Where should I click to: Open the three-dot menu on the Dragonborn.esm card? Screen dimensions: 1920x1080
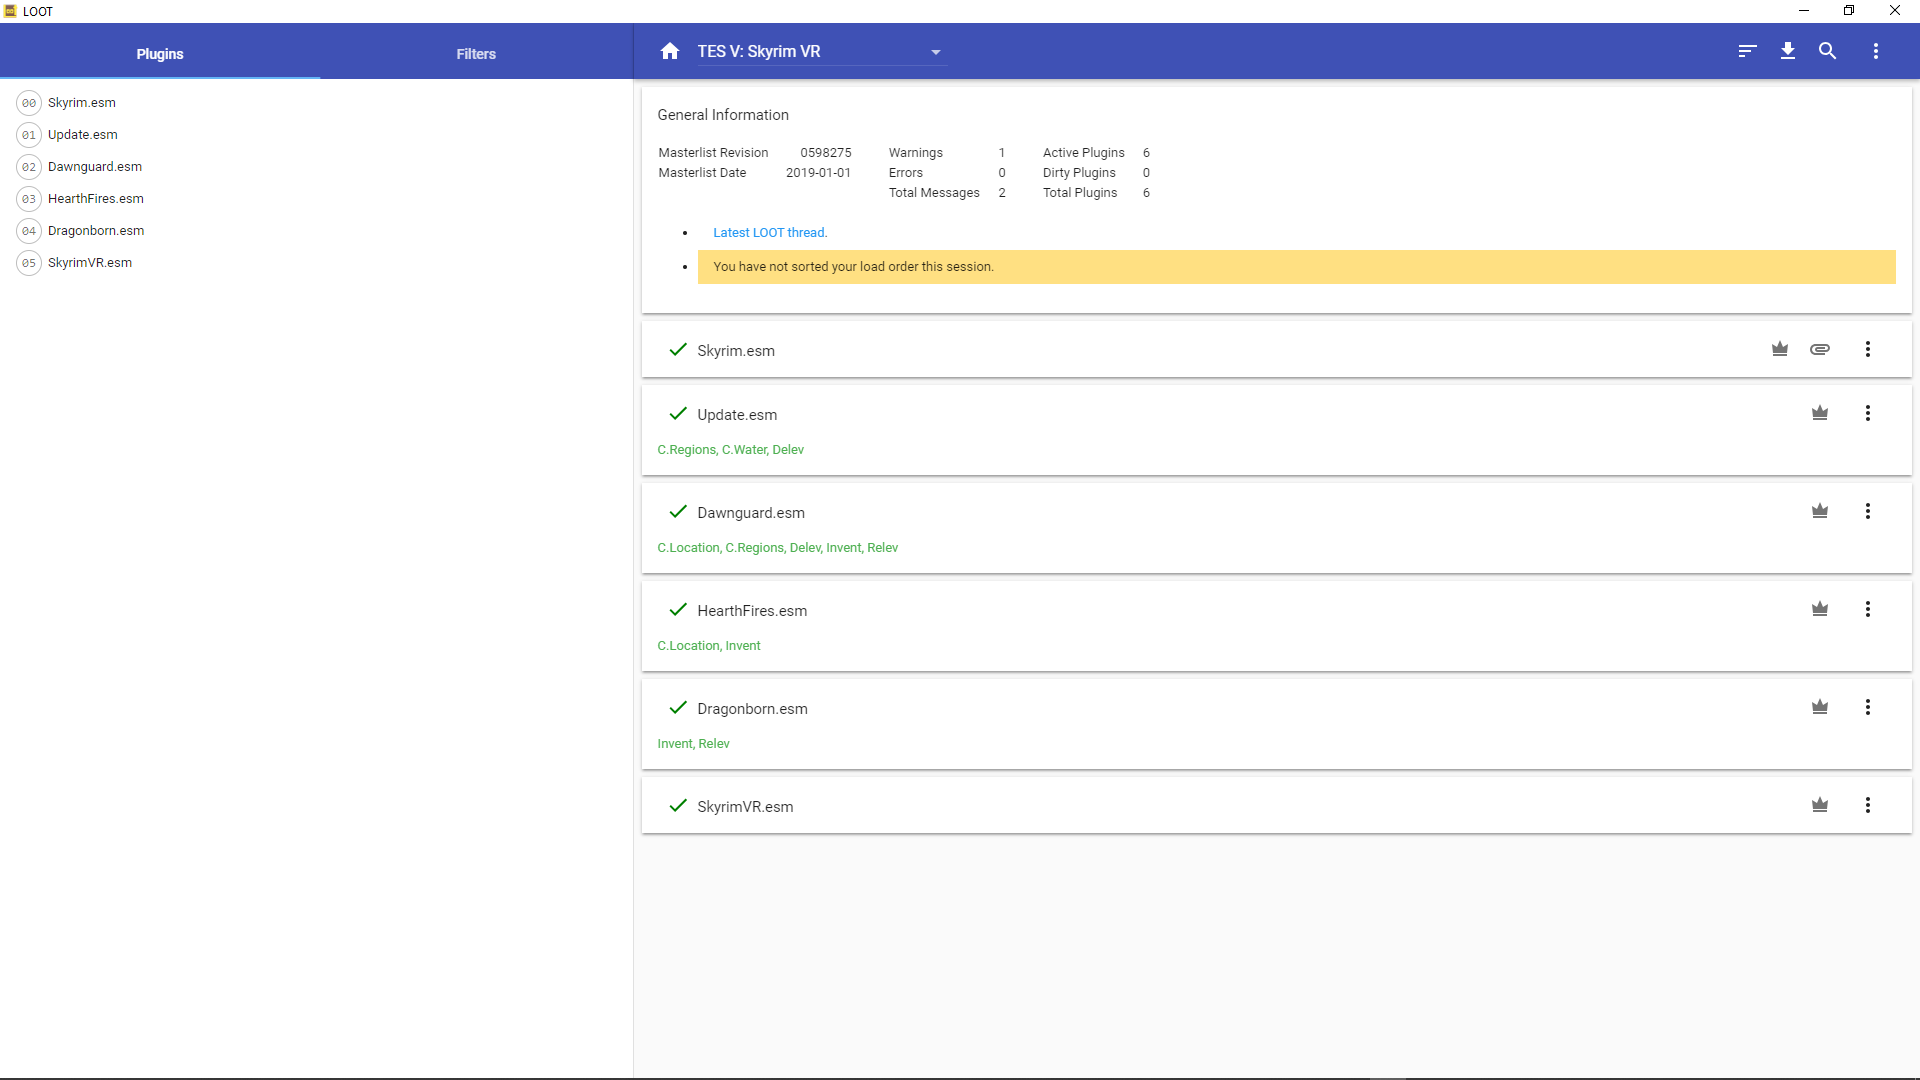1868,707
